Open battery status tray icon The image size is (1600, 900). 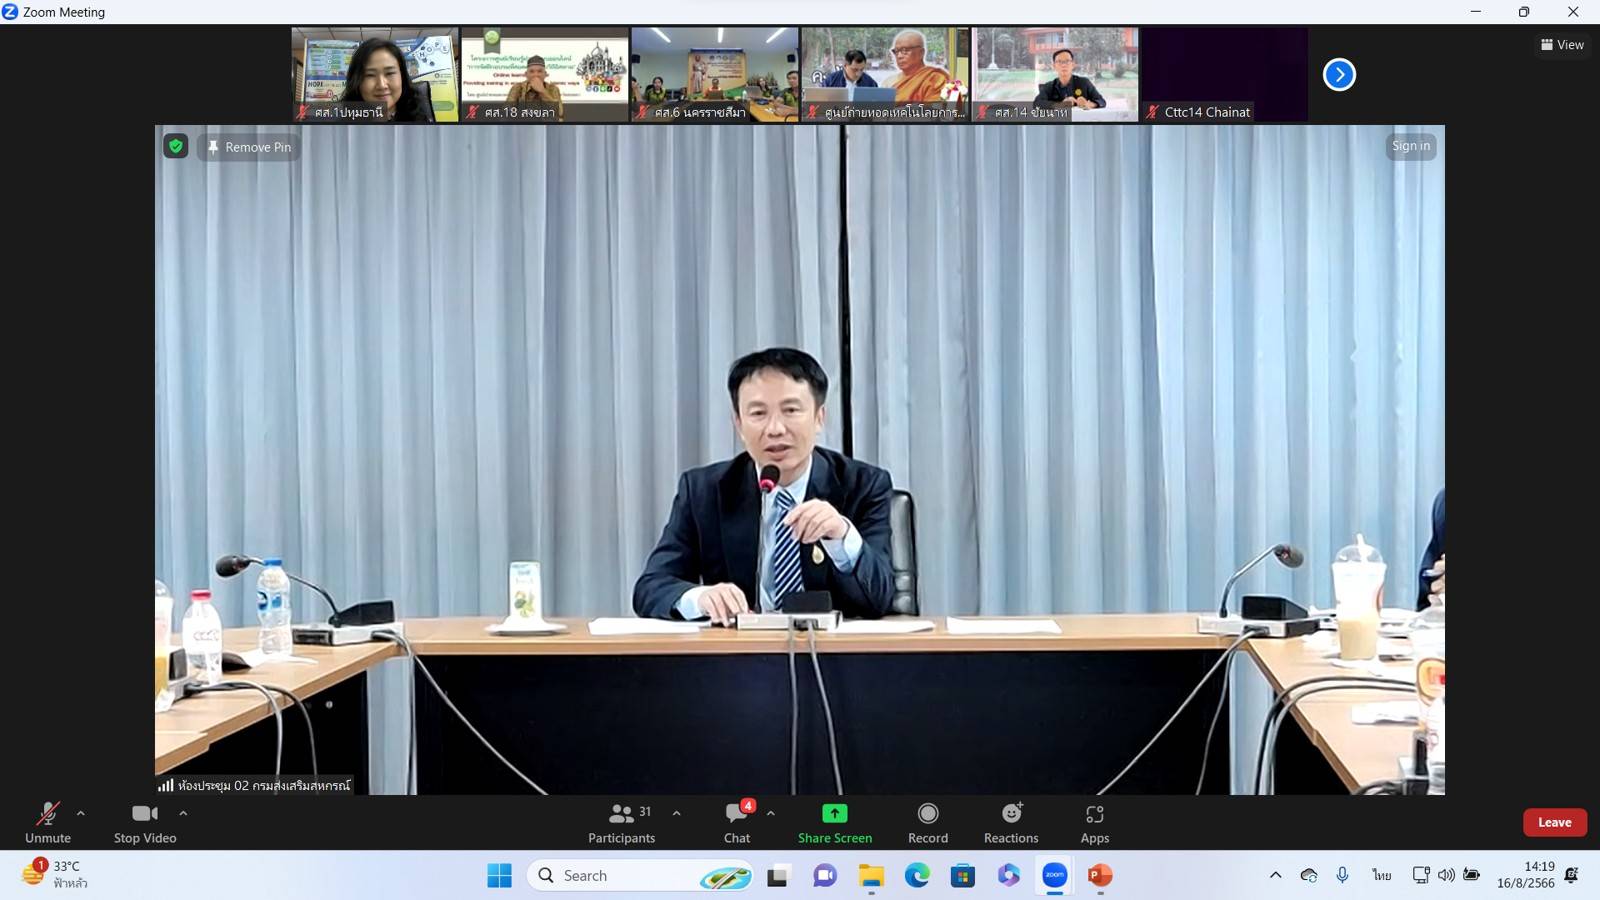(1471, 875)
